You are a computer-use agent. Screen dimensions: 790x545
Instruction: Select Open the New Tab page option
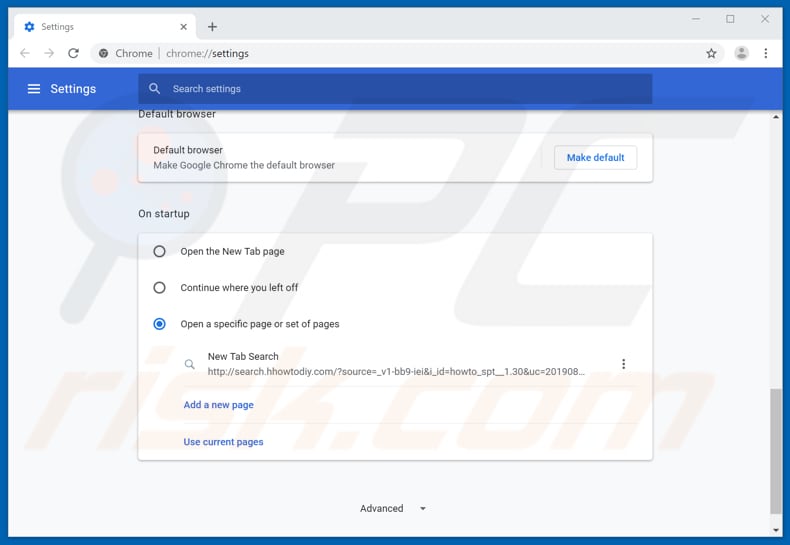click(x=159, y=251)
